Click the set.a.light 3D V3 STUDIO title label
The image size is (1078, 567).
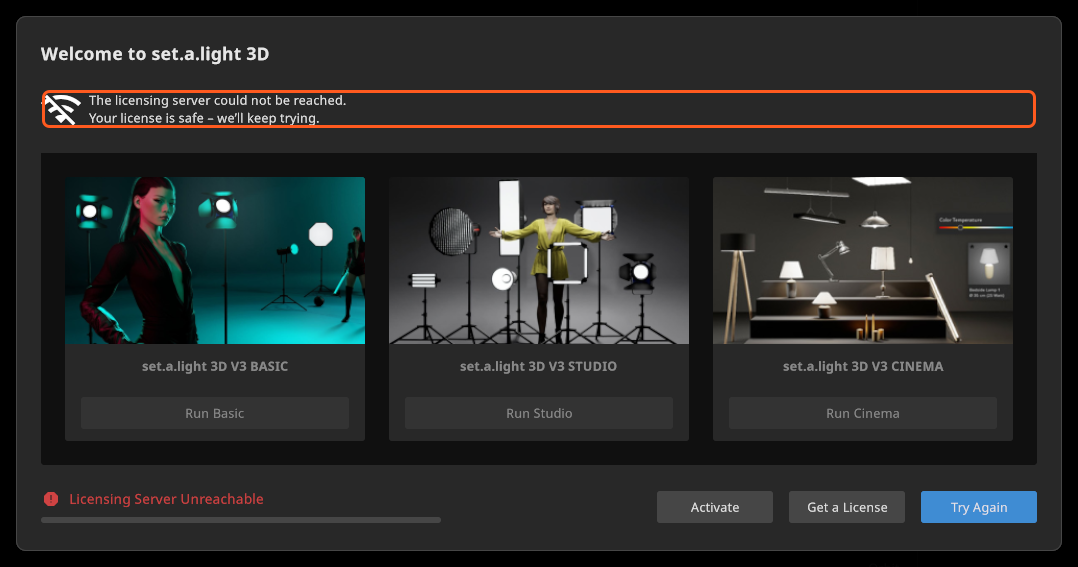click(x=538, y=366)
